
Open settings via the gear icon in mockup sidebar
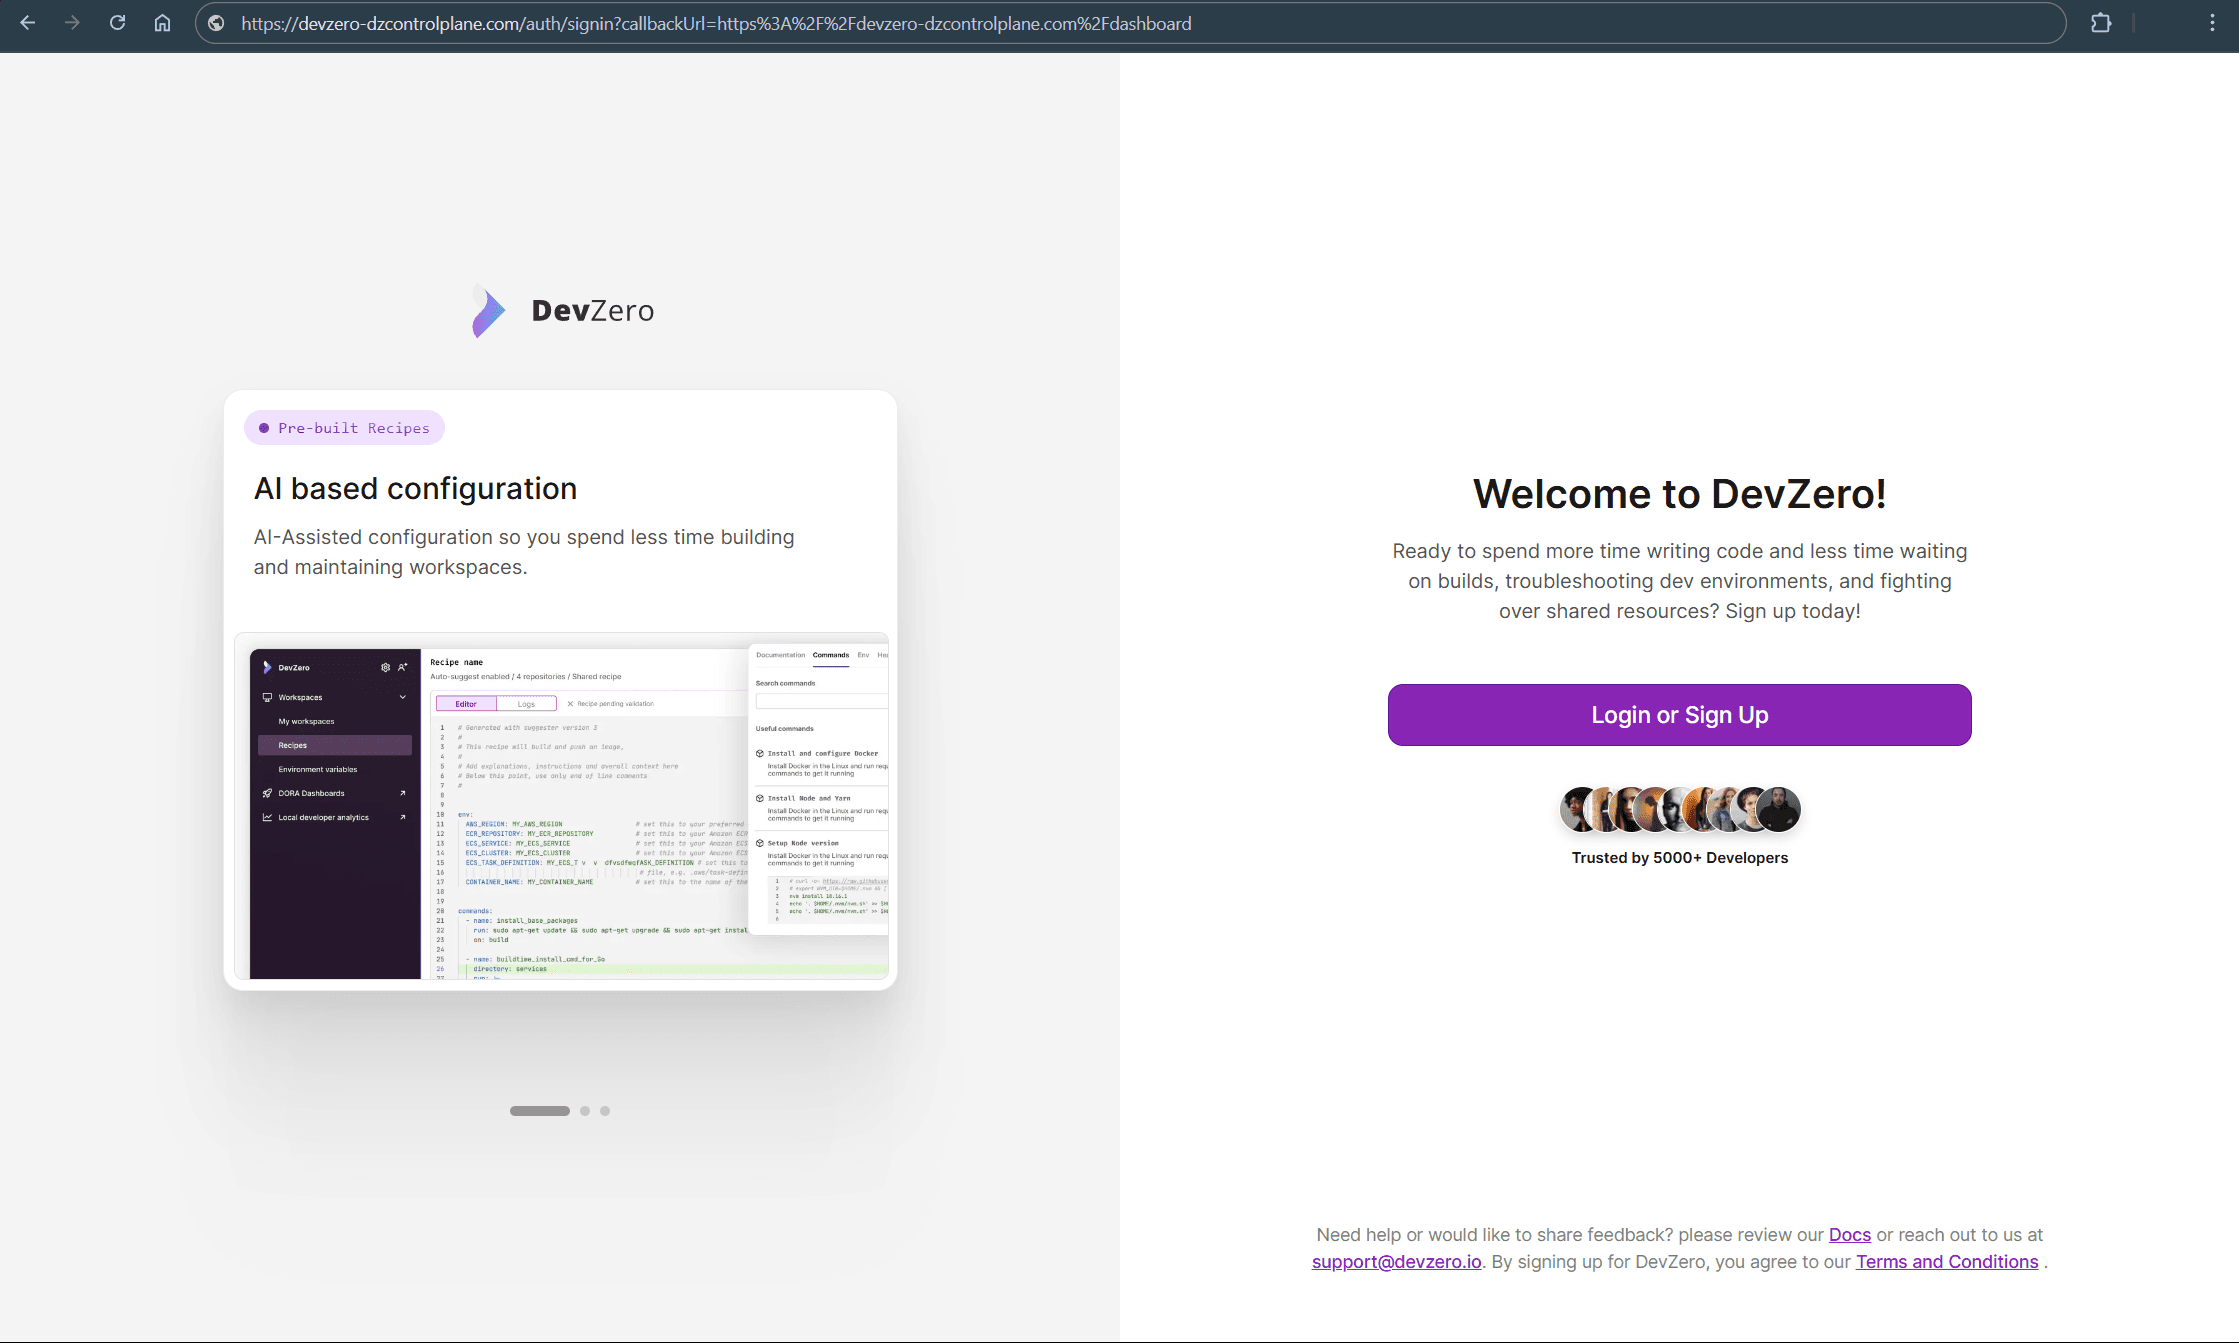(385, 668)
